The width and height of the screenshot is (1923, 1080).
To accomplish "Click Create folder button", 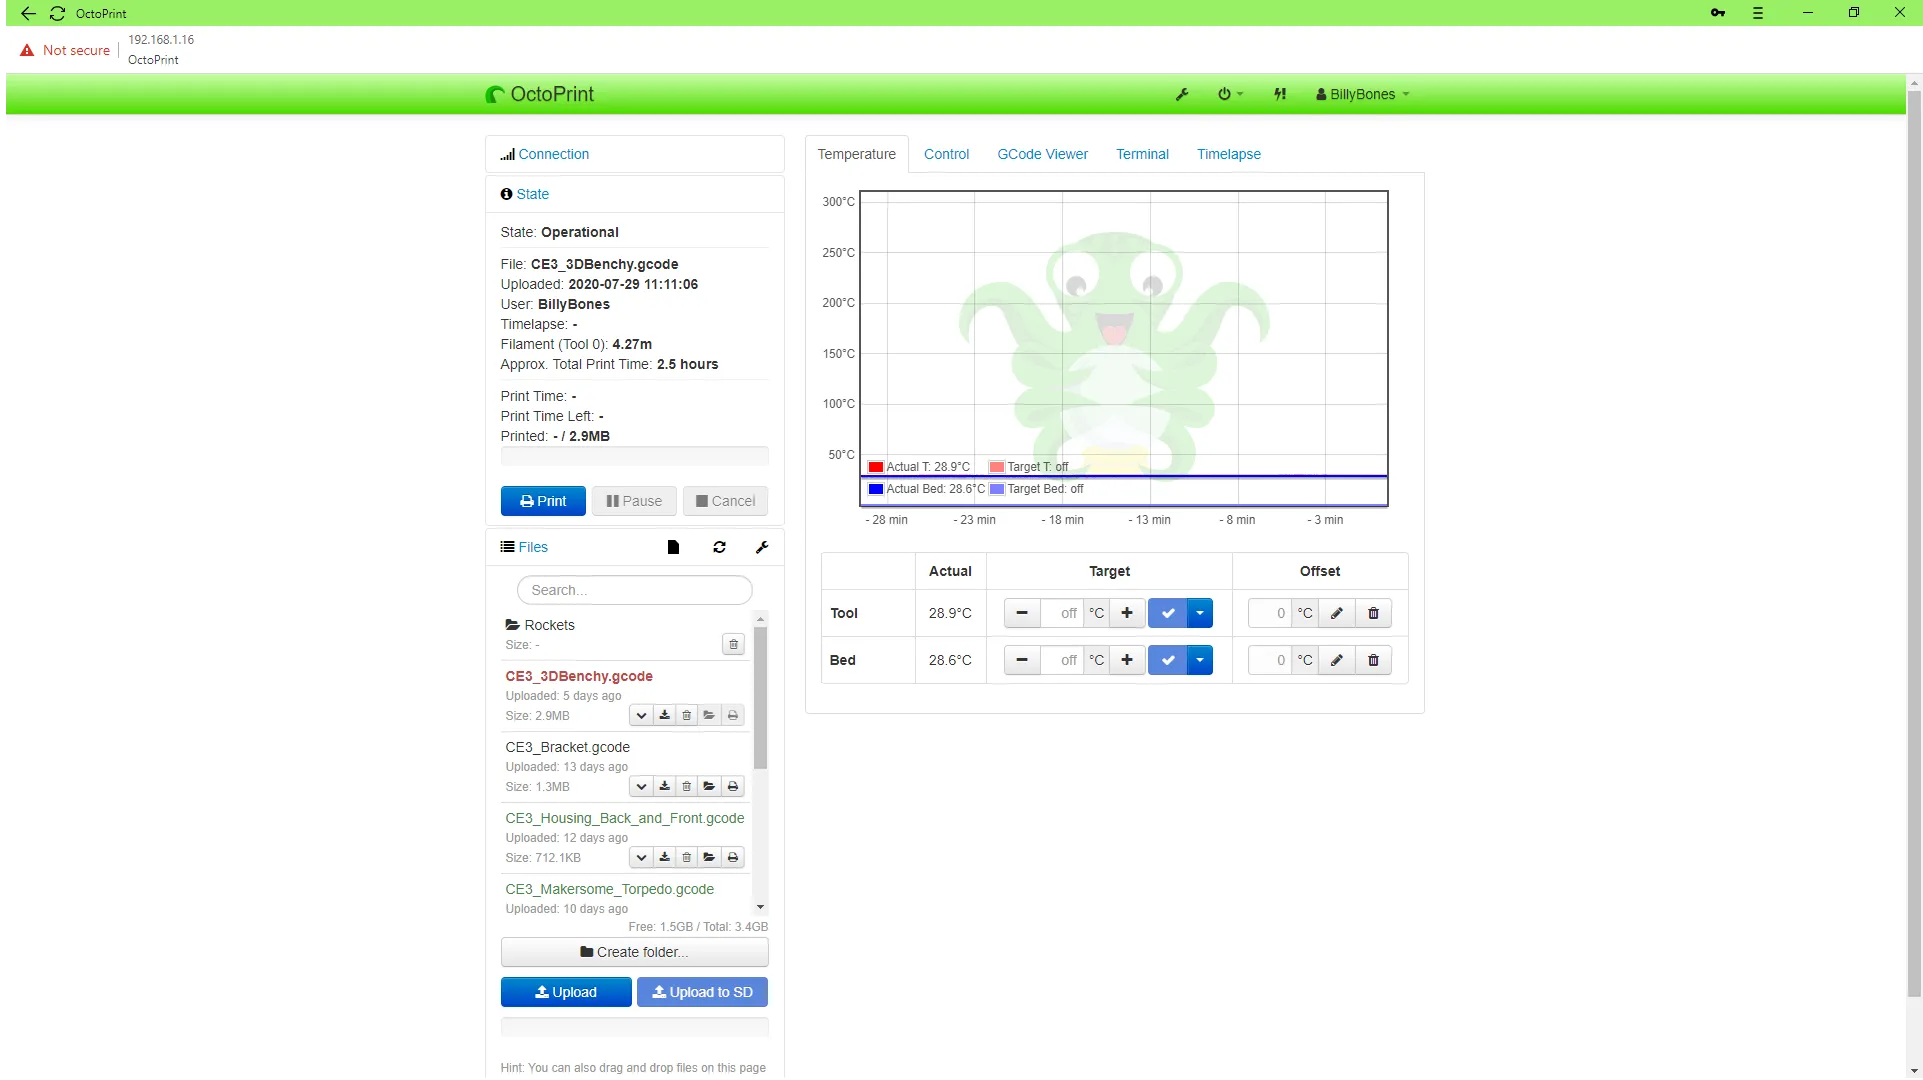I will point(634,952).
